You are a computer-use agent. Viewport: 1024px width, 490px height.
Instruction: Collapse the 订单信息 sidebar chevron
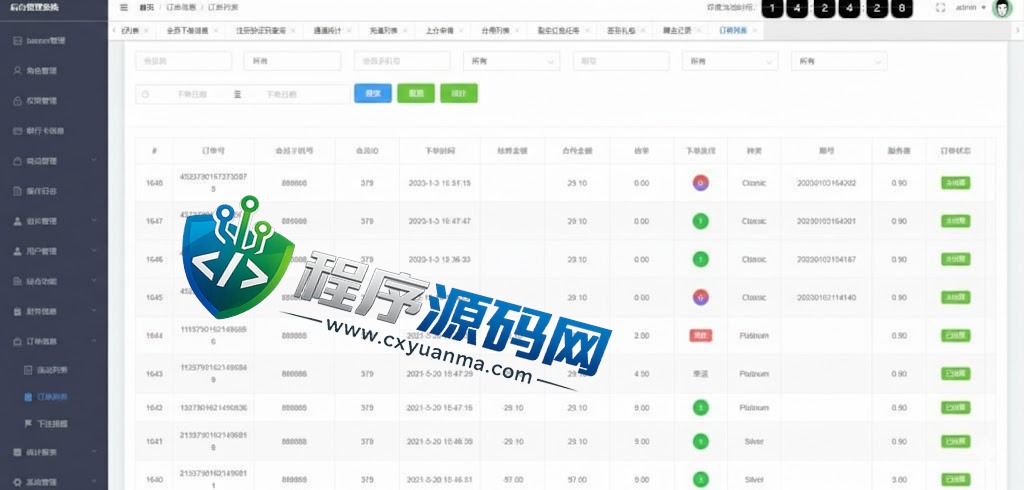(93, 341)
